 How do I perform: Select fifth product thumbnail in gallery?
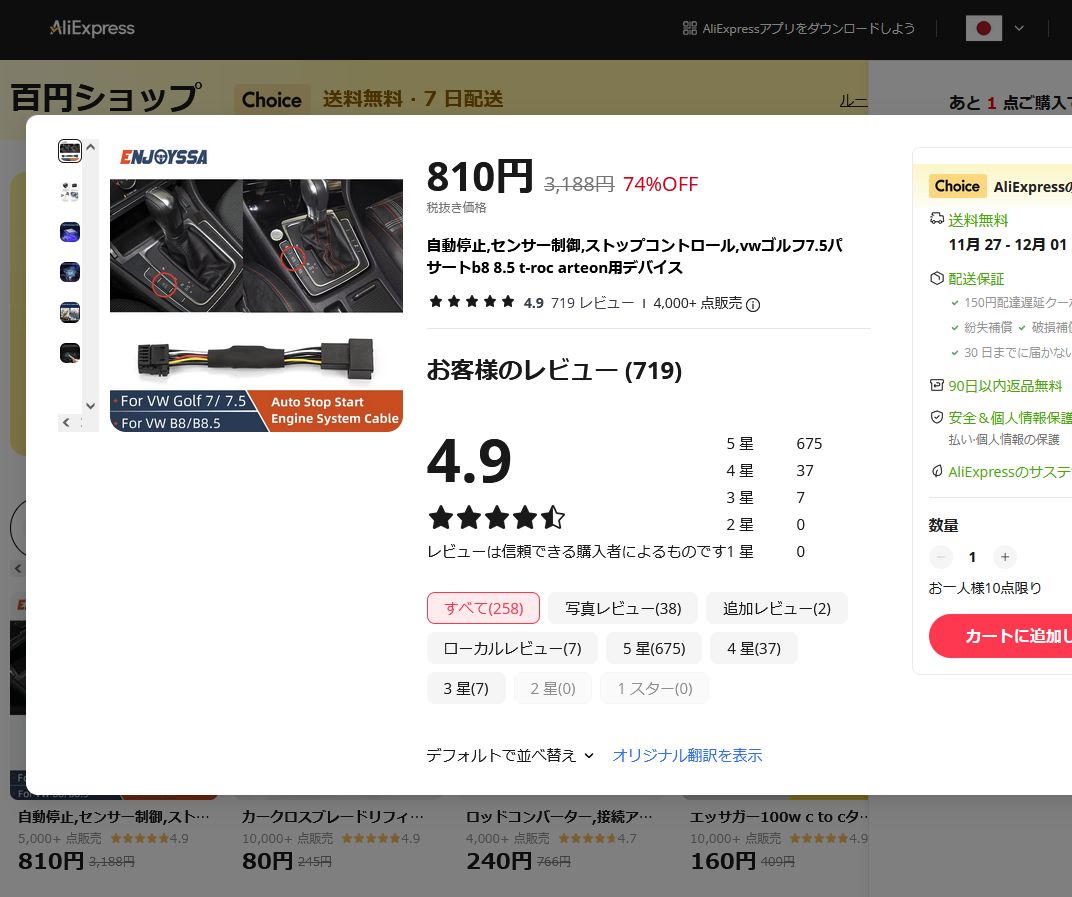(x=70, y=312)
